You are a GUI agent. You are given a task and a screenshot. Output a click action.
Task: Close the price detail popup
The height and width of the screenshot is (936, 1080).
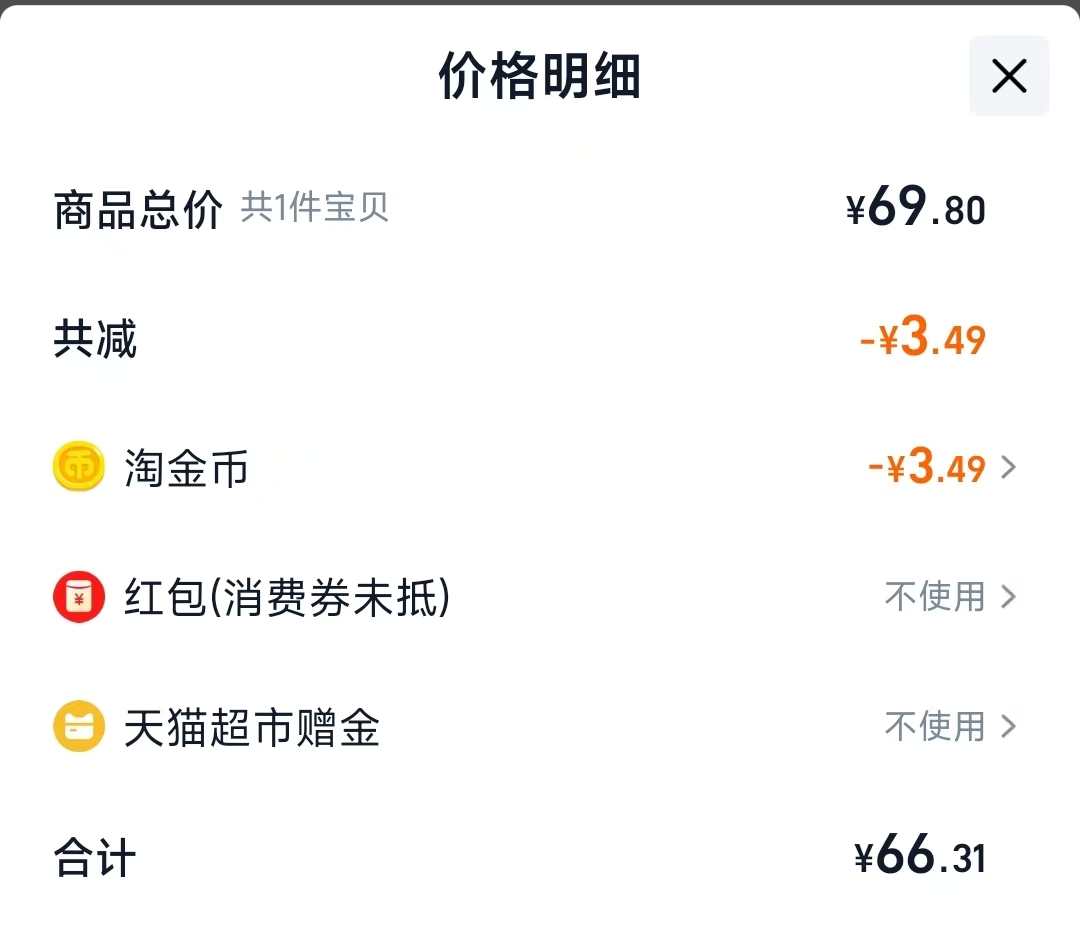1008,76
